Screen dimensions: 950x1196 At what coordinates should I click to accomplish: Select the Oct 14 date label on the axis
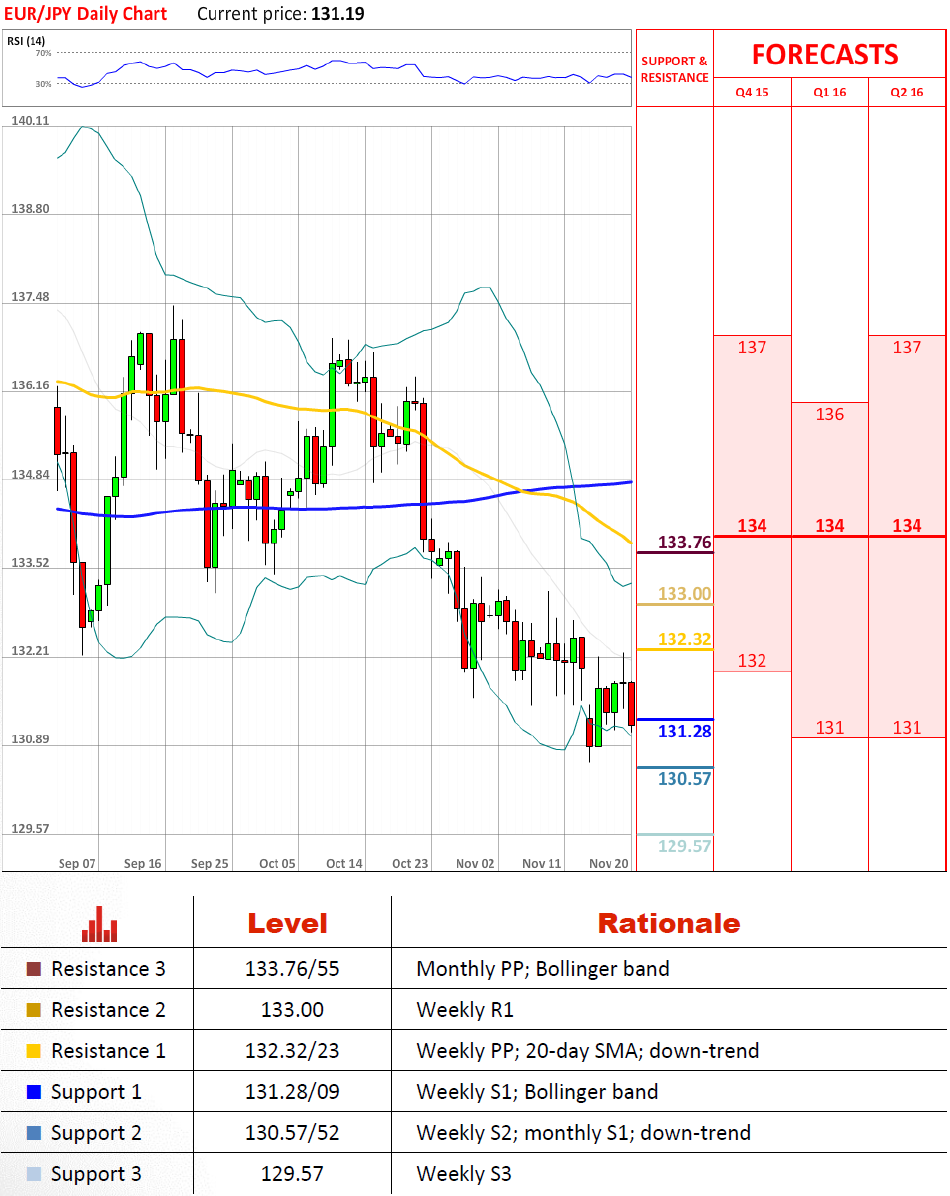[344, 863]
